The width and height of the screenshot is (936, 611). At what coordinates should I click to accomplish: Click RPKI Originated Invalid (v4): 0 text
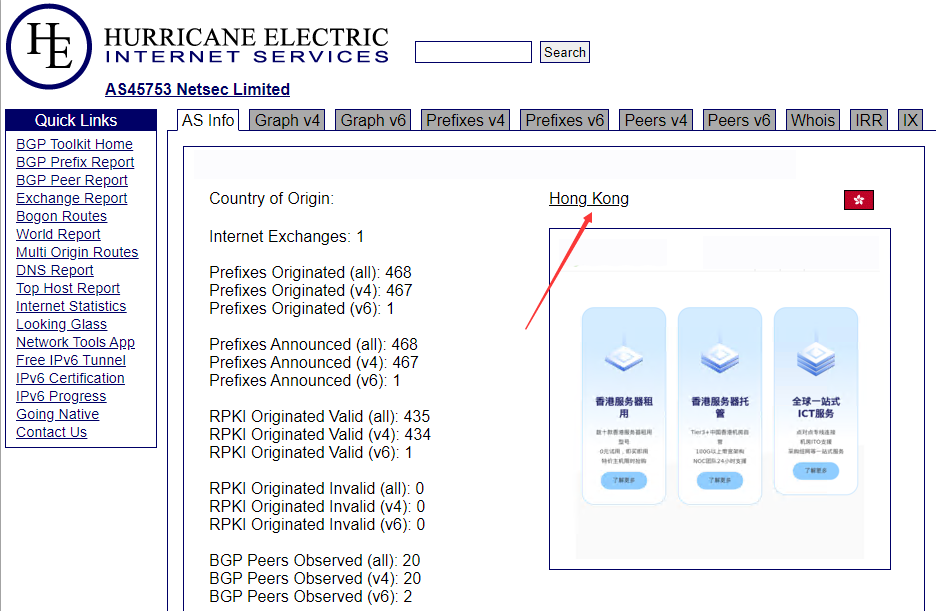click(318, 506)
